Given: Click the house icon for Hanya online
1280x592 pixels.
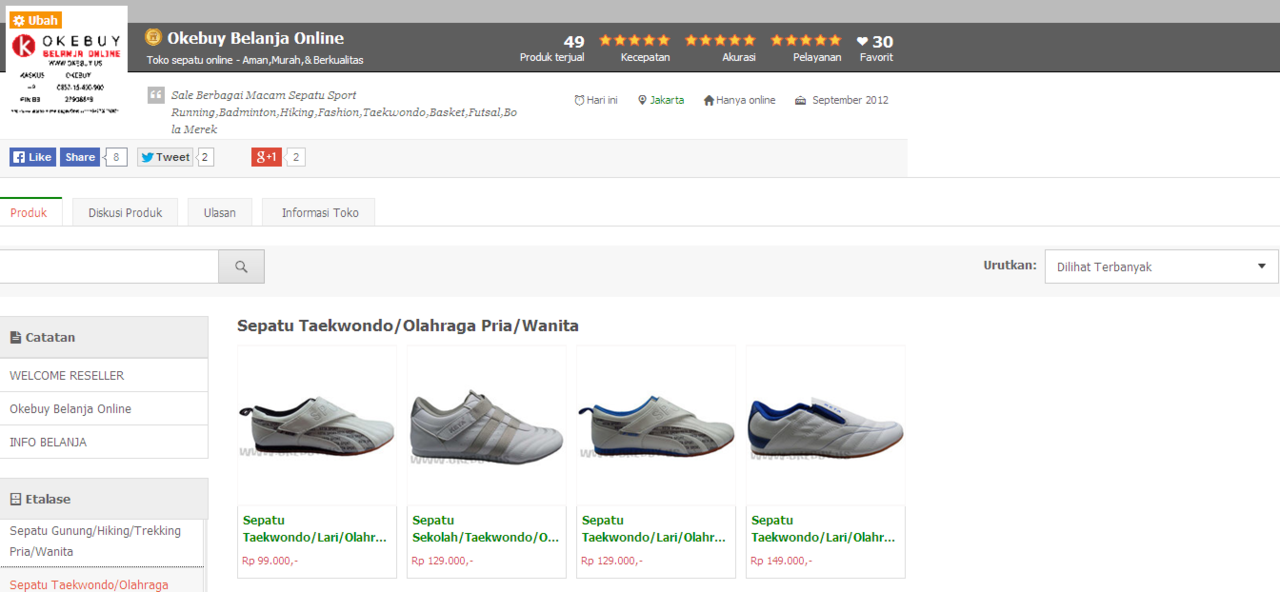Looking at the screenshot, I should [709, 100].
